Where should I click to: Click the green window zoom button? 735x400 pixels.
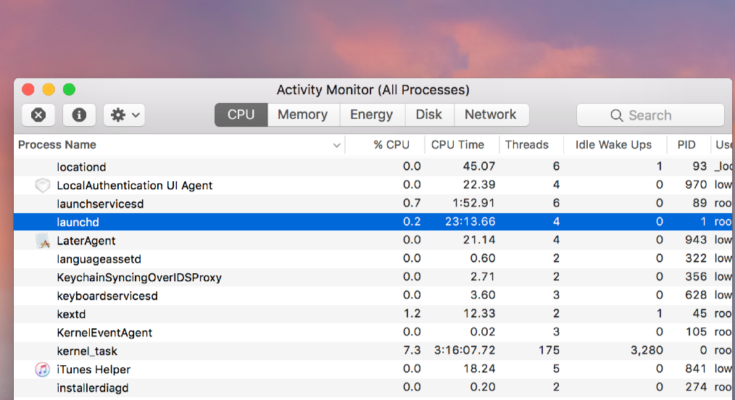[x=69, y=89]
